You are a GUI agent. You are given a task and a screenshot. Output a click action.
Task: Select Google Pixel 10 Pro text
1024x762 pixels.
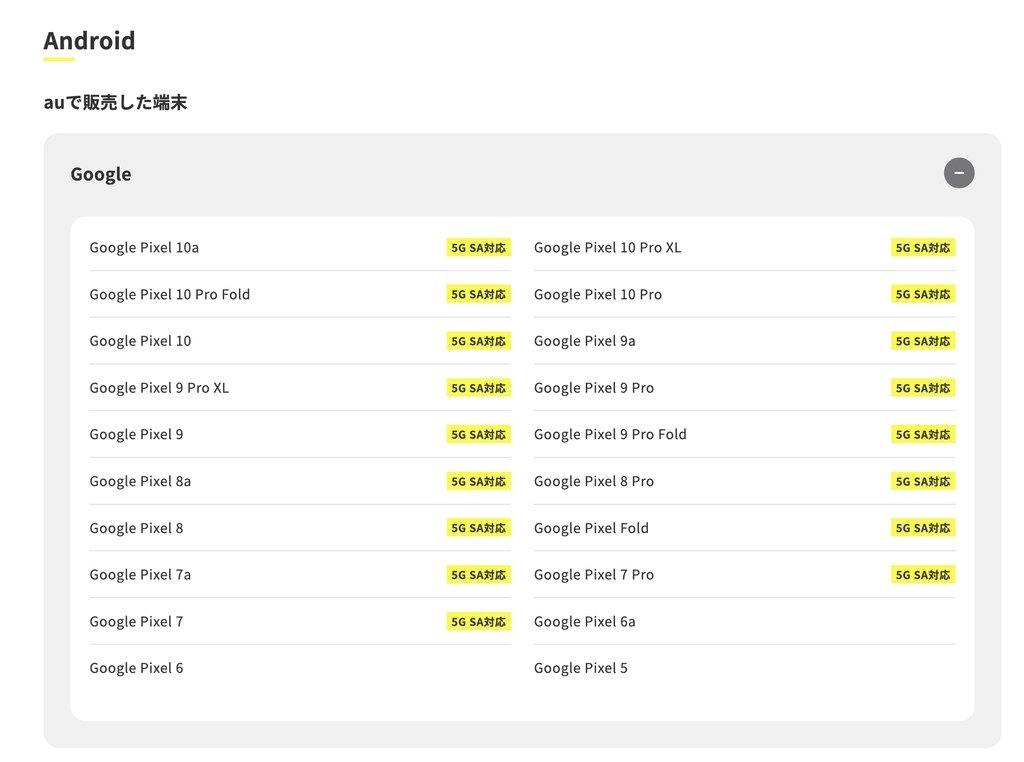pyautogui.click(x=598, y=294)
